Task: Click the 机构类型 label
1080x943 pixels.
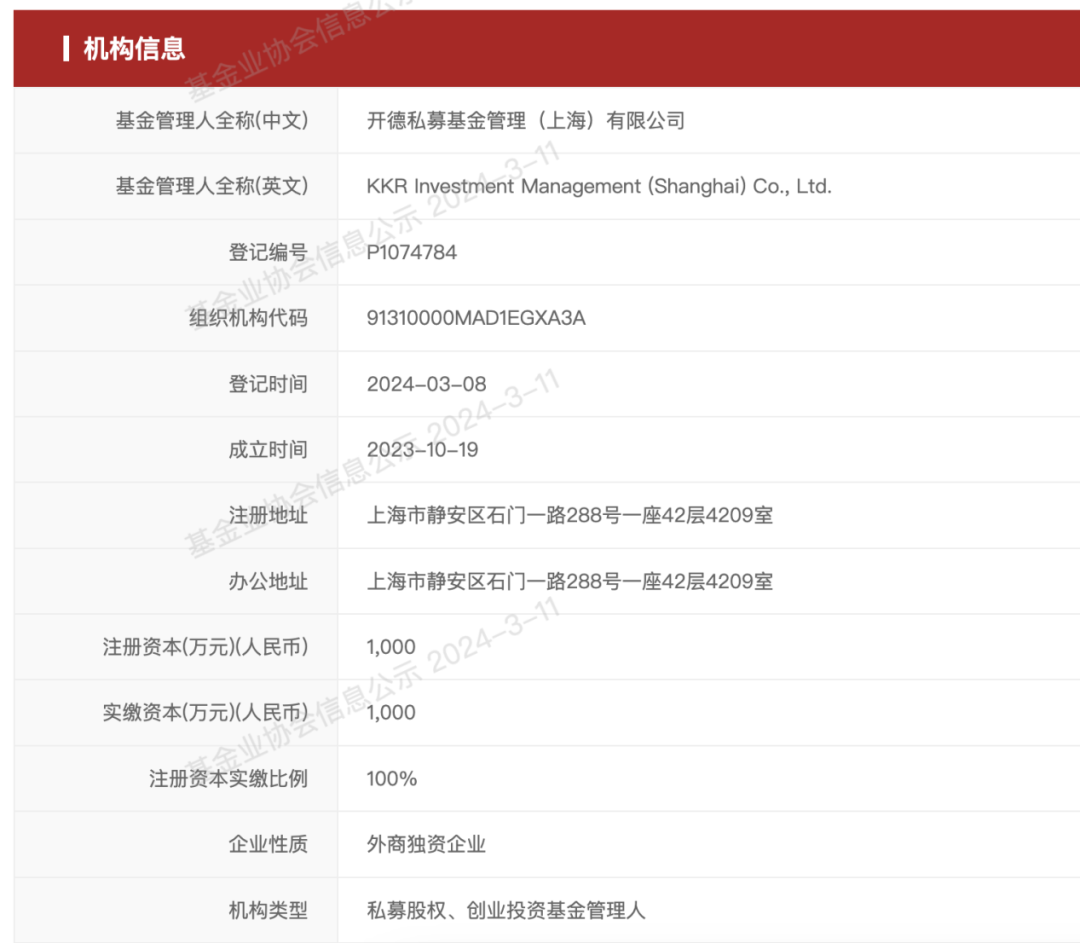Action: point(267,911)
